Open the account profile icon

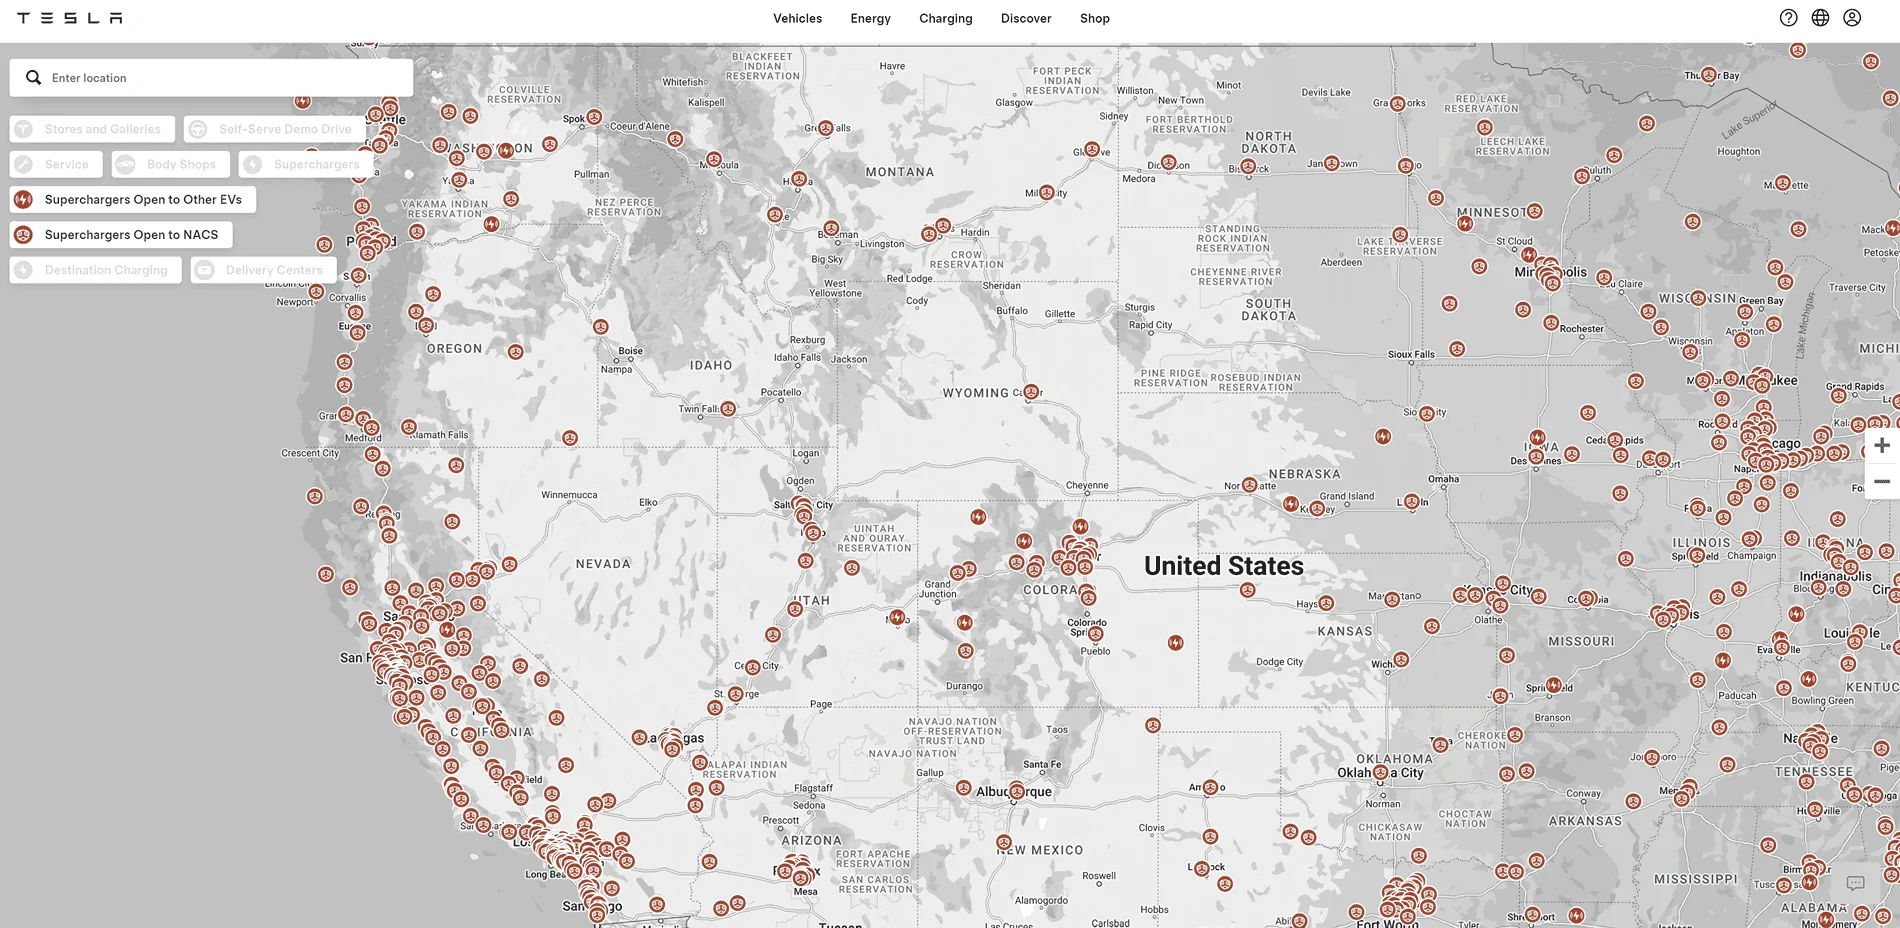(1852, 18)
